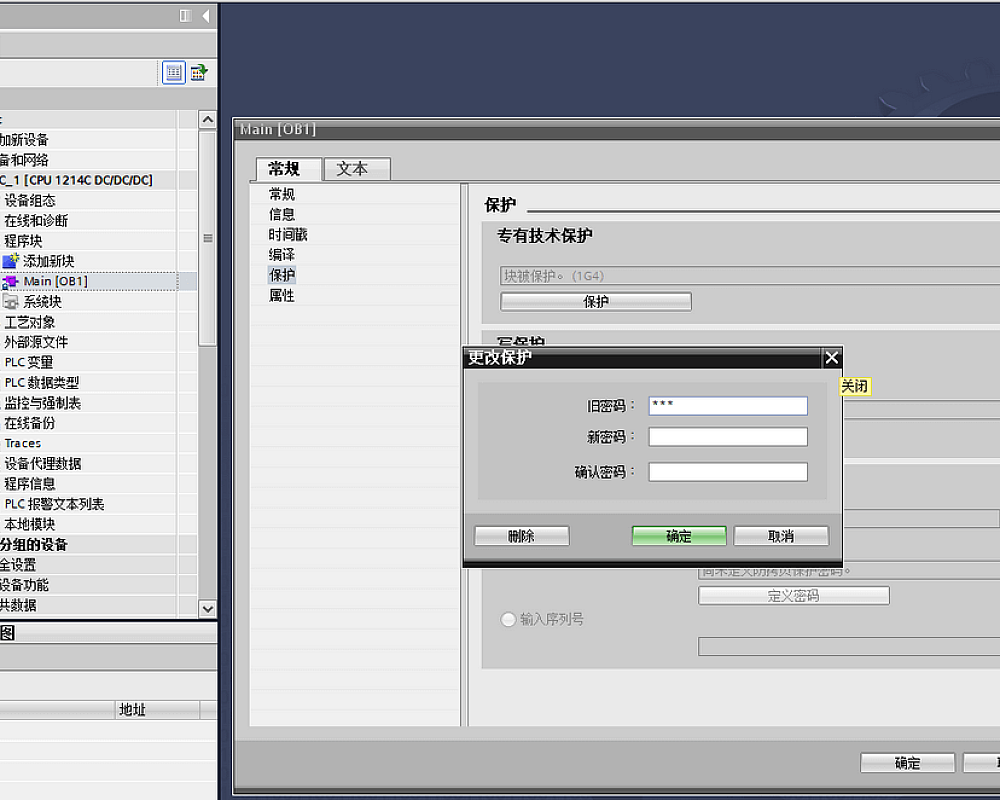The image size is (1000, 800).
Task: Collapse the project tree with the left arrow
Action: pos(206,16)
